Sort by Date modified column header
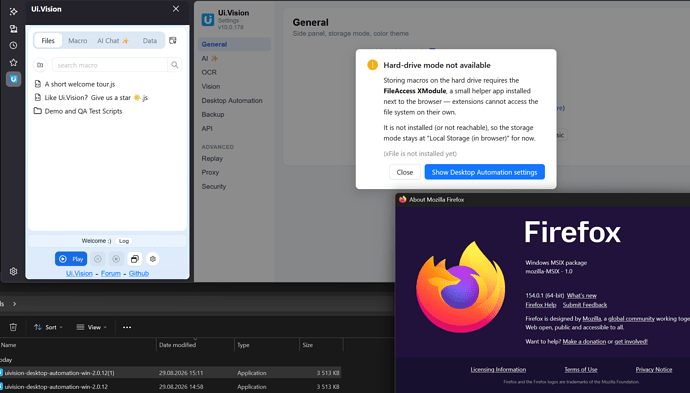Viewport: 690px width, 393px height. [195, 345]
